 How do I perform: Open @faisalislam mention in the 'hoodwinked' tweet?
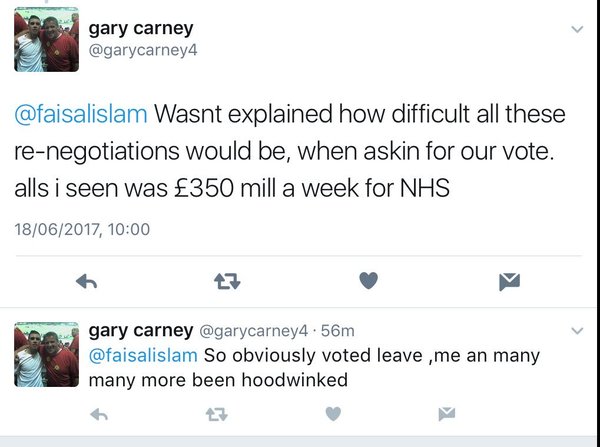tap(144, 355)
